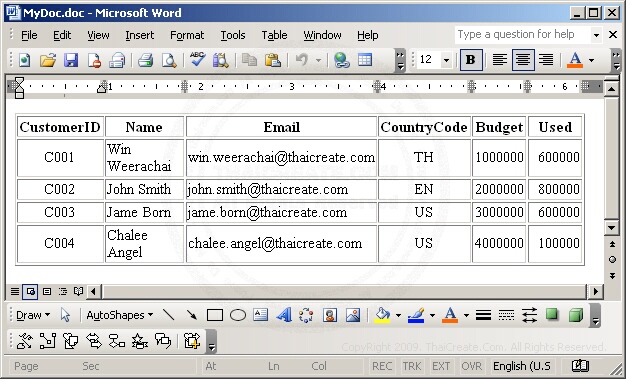Open the AutoShapes dropdown
Viewport: 626px width, 379px height.
pos(120,315)
